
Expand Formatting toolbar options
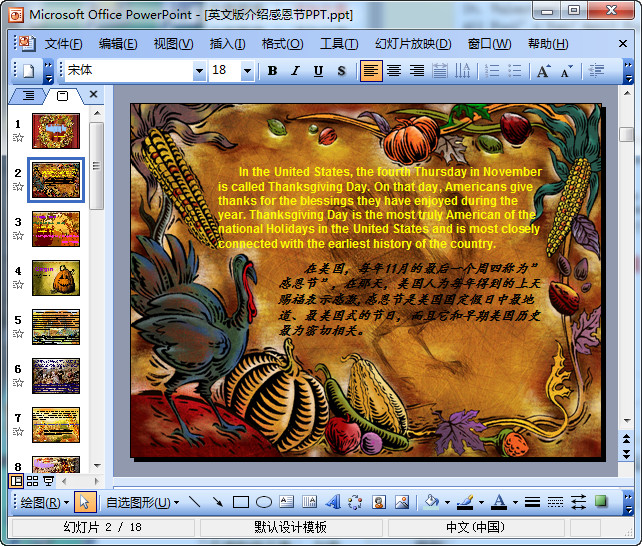click(628, 71)
